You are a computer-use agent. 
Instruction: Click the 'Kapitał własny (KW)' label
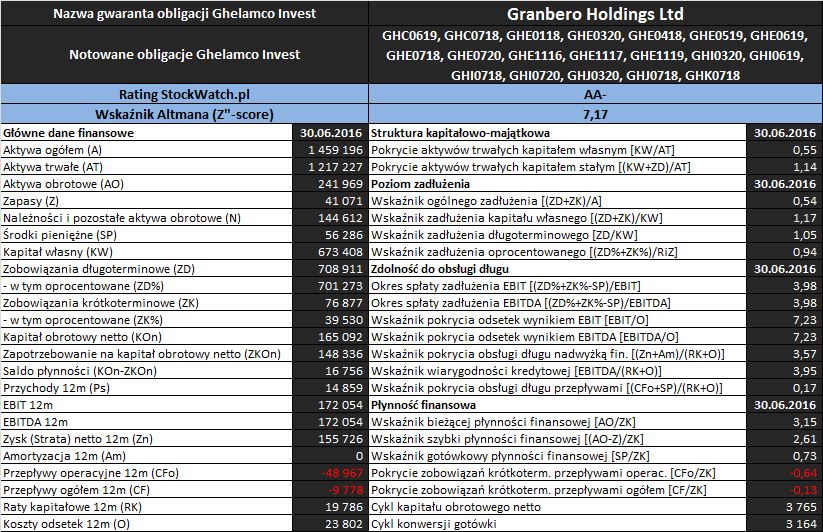(x=58, y=252)
